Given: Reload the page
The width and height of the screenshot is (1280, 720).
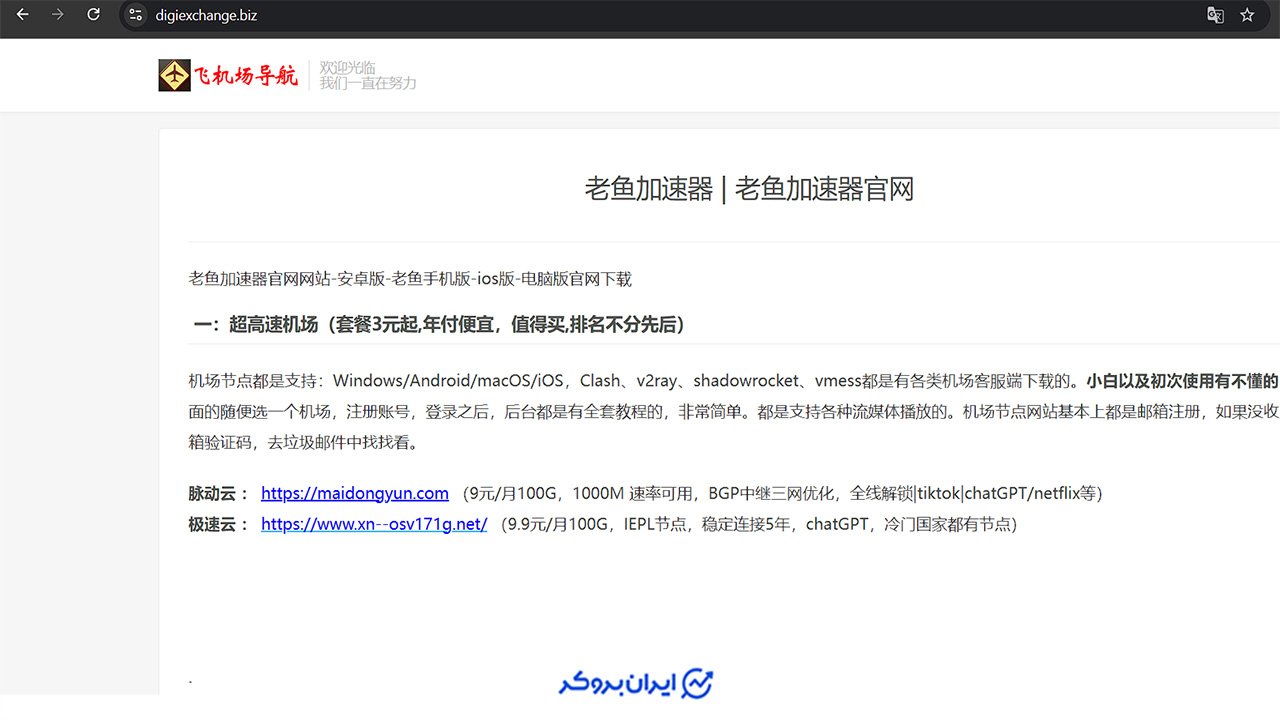Looking at the screenshot, I should tap(94, 15).
